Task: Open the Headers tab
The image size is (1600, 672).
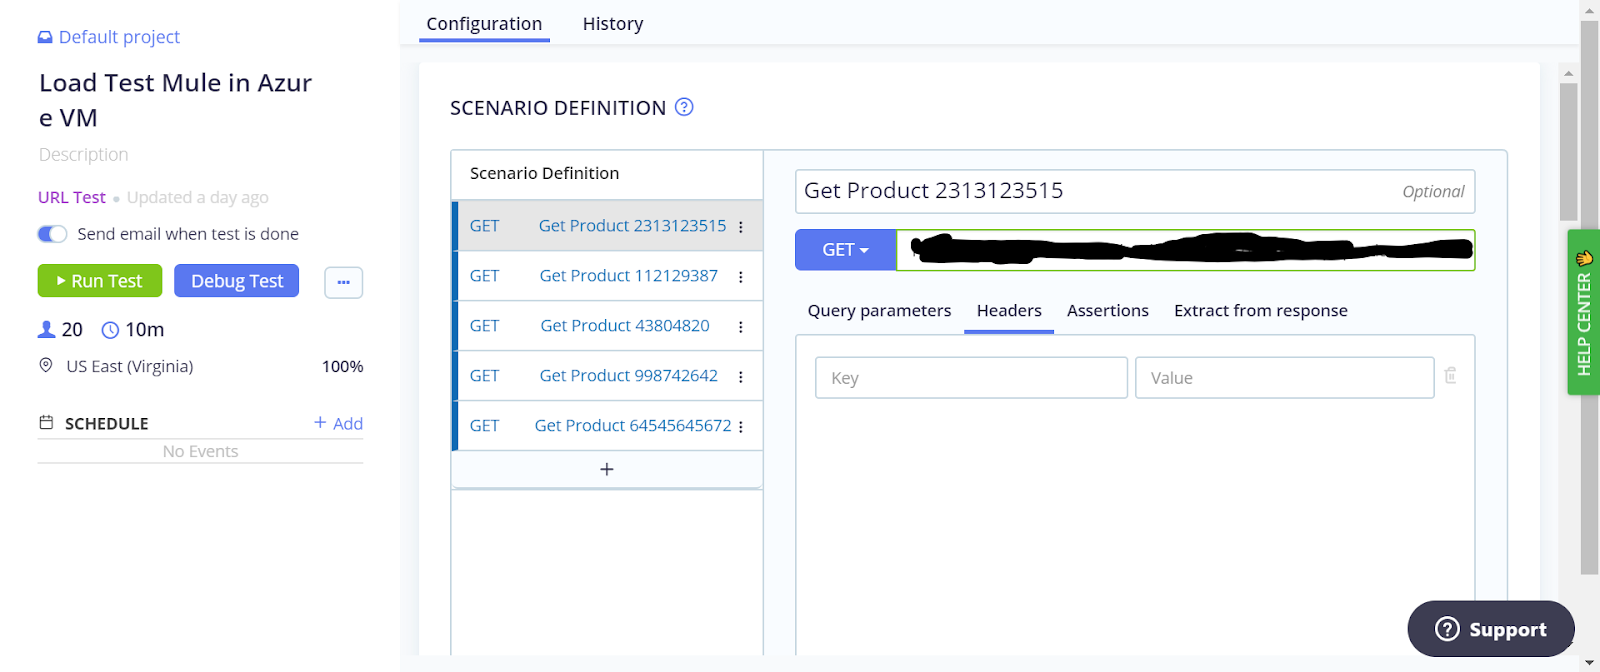Action: pyautogui.click(x=1009, y=311)
